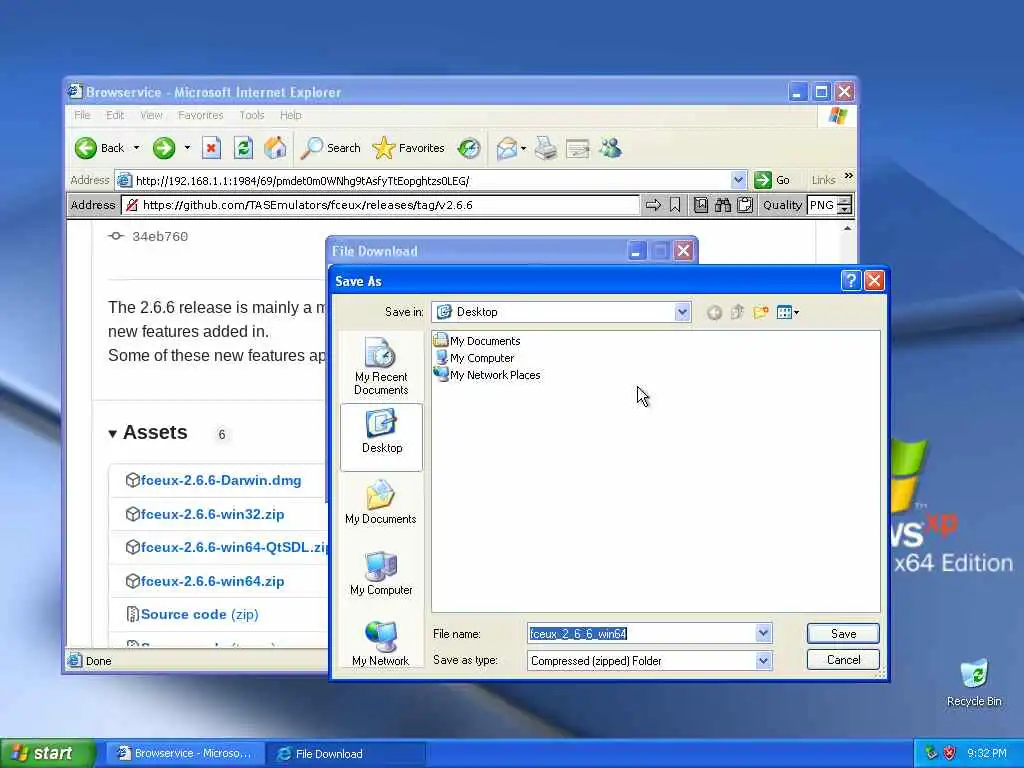Go to My Recent Documents in places bar

(381, 366)
